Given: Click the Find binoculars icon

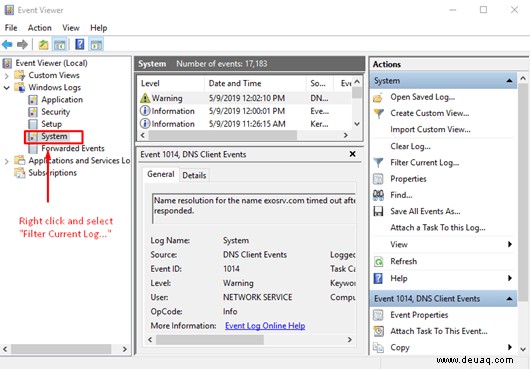Looking at the screenshot, I should pos(378,195).
